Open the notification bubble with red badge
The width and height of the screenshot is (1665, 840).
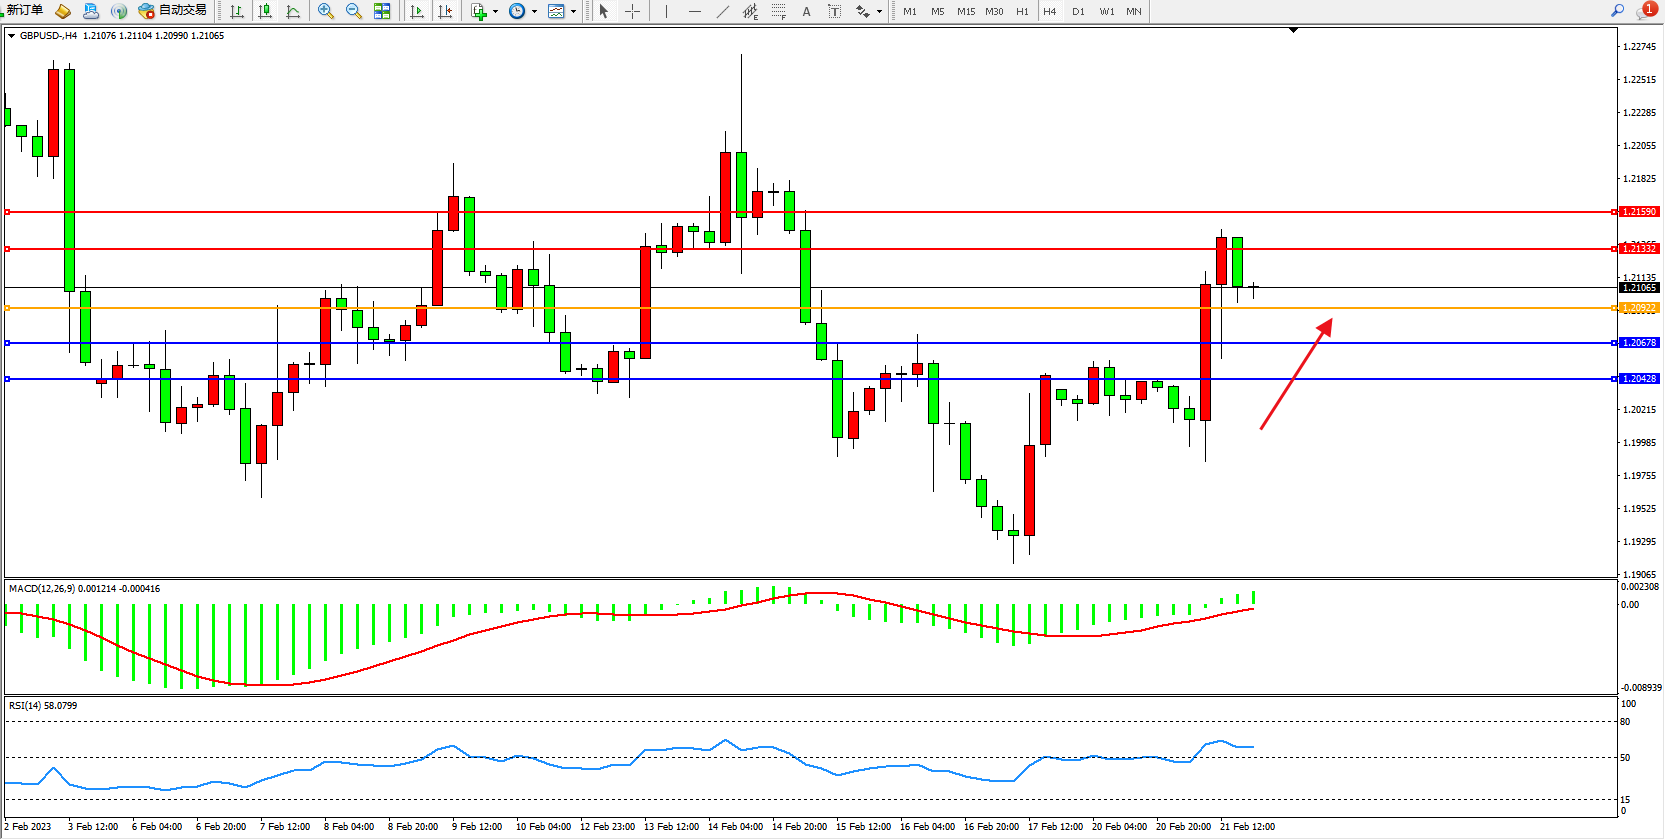pyautogui.click(x=1645, y=10)
